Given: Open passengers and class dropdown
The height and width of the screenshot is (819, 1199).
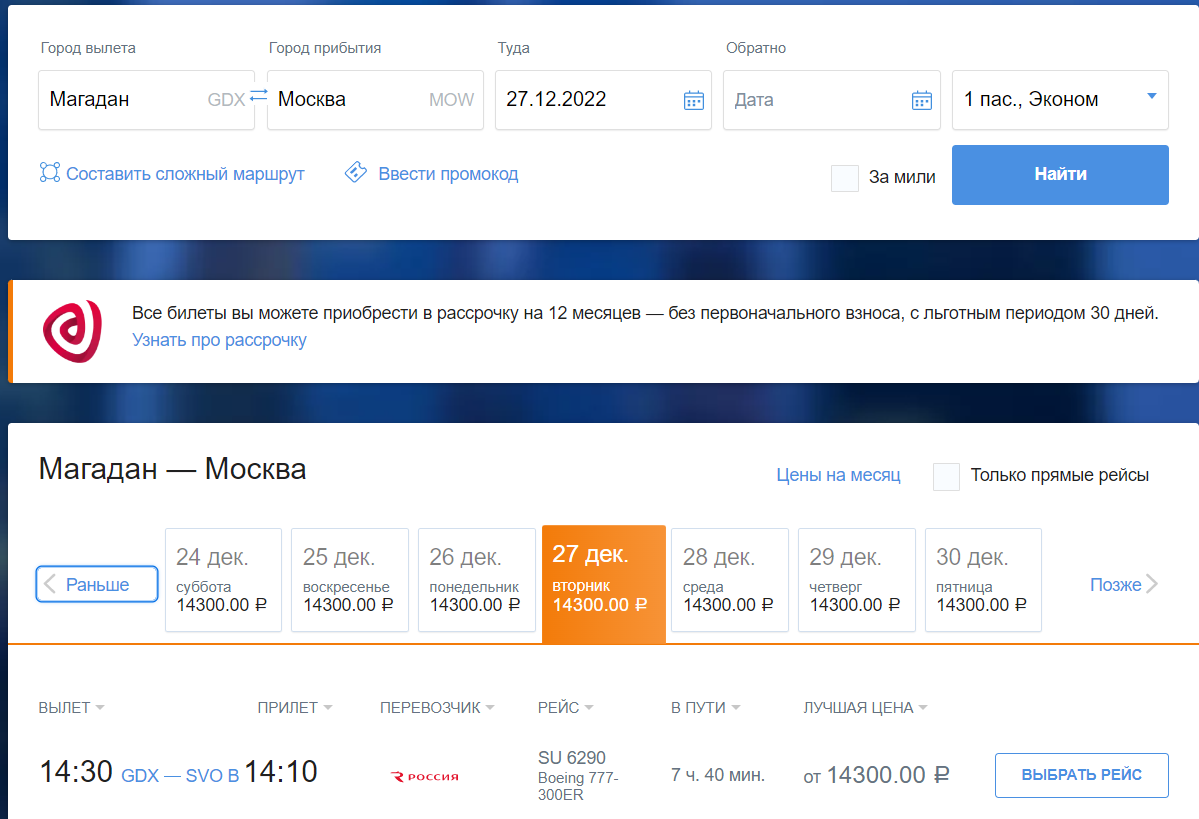Looking at the screenshot, I should point(1060,100).
